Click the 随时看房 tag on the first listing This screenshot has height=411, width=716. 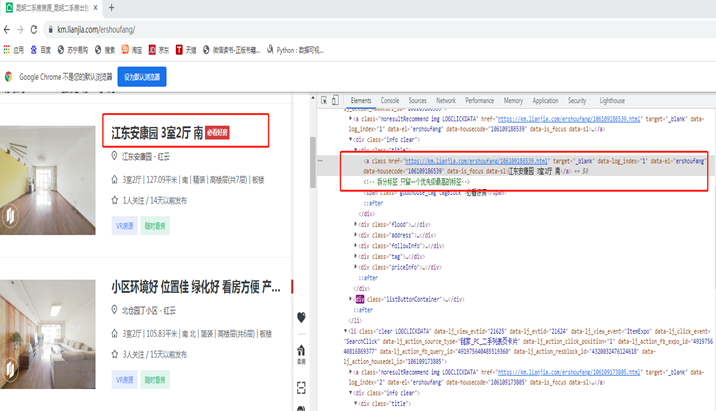[155, 226]
